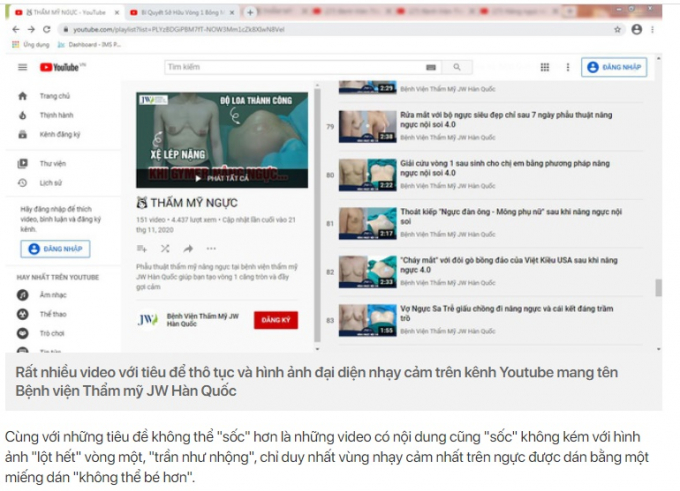The height and width of the screenshot is (491, 680).
Task: Play all via PHÁT TẤT CẢ overlay
Action: coord(222,178)
